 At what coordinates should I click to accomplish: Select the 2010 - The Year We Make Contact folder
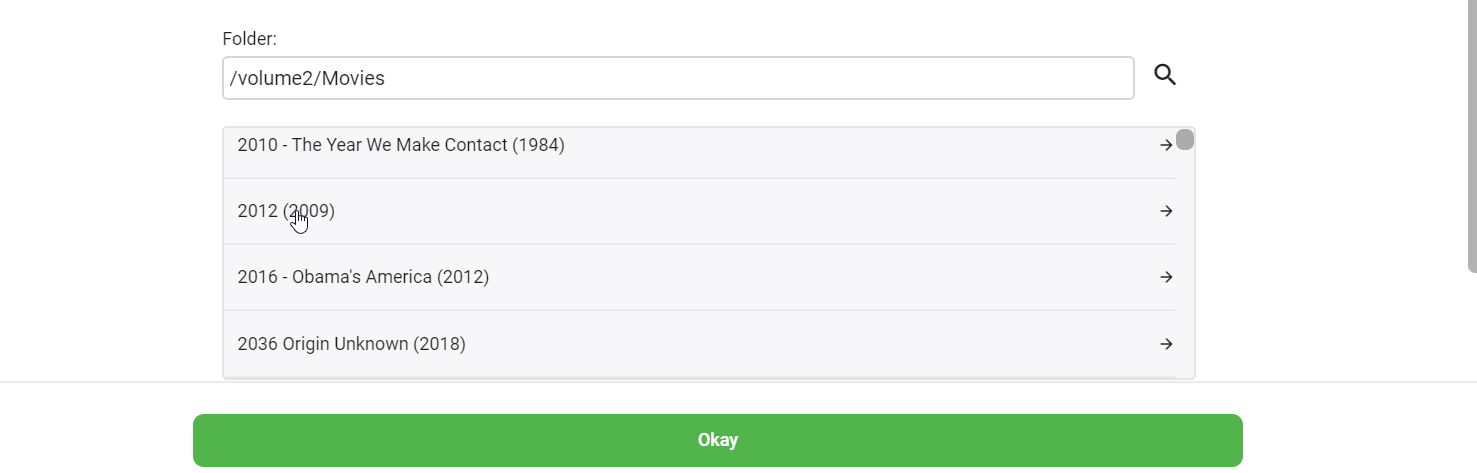pyautogui.click(x=401, y=145)
